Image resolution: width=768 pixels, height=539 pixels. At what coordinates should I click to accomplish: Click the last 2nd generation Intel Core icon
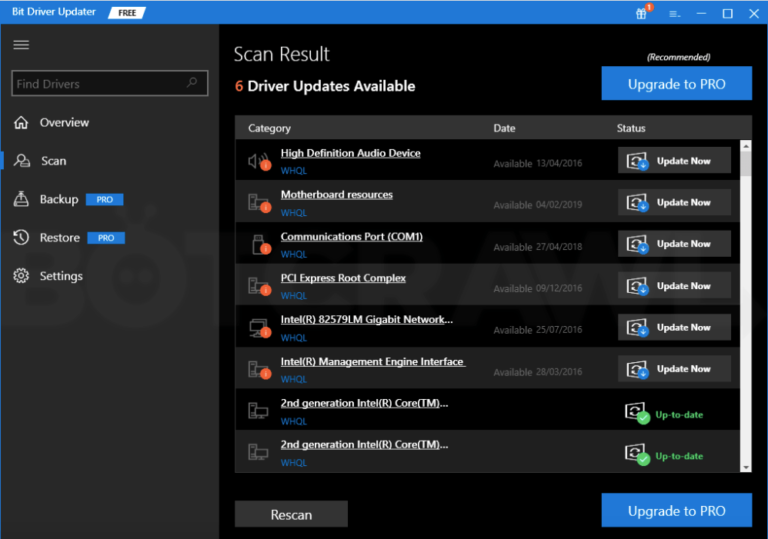coord(258,452)
